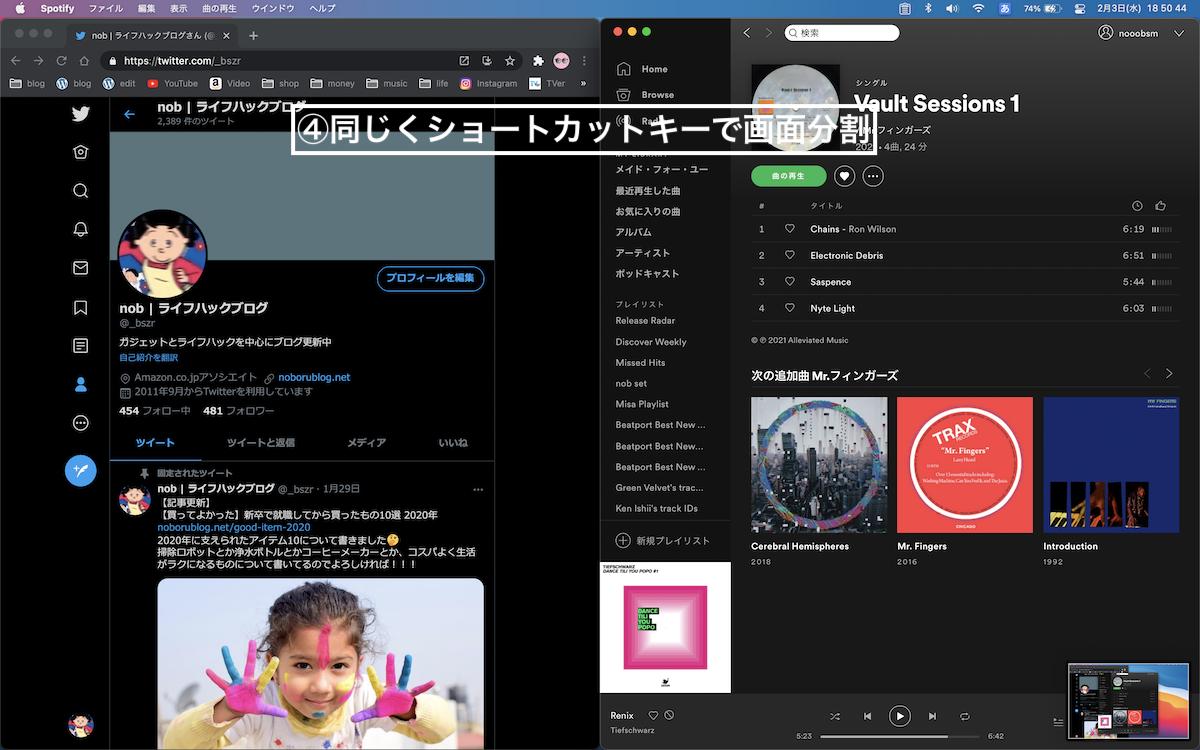Like the track Electronic Debris
The width and height of the screenshot is (1200, 750).
789,255
